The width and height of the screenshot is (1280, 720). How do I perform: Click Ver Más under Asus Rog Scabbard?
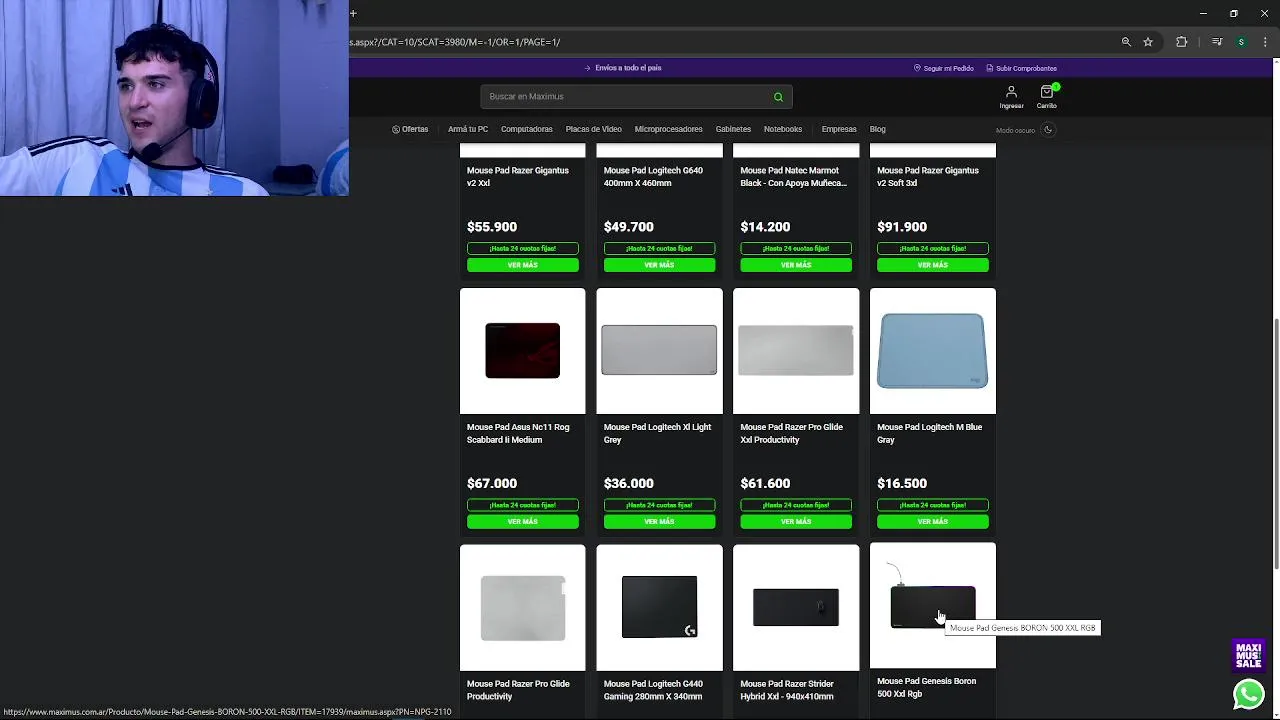pyautogui.click(x=523, y=522)
